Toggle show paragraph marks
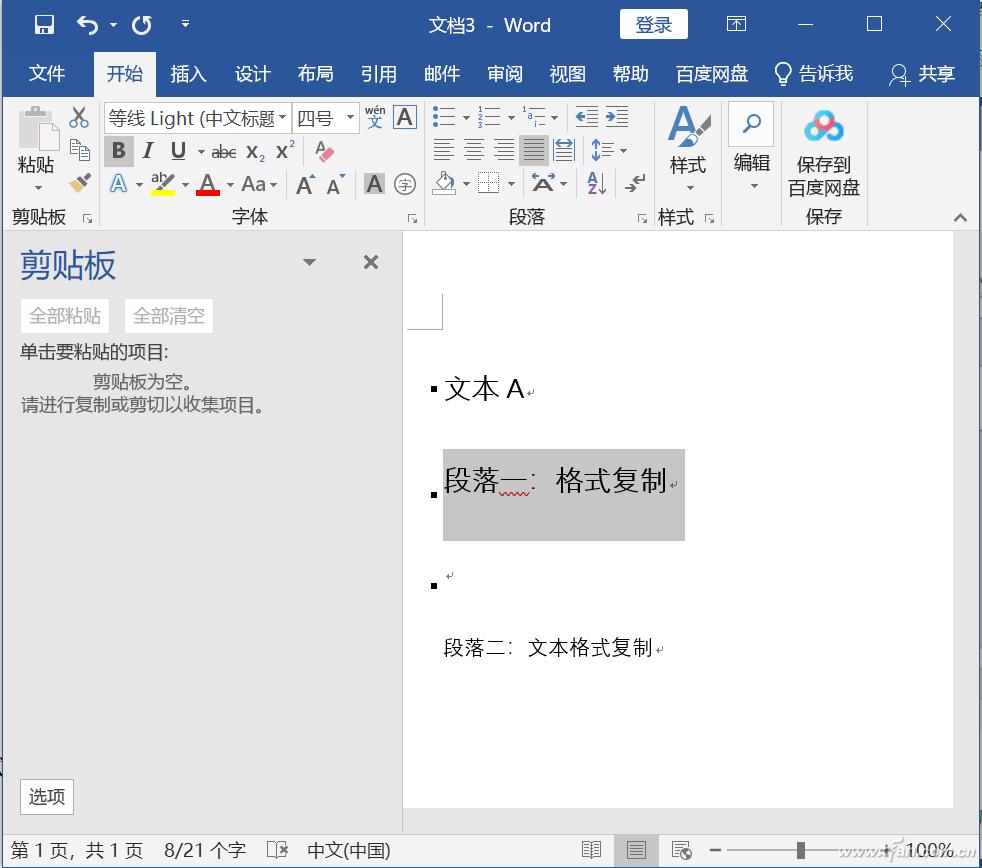This screenshot has width=982, height=868. (x=635, y=182)
